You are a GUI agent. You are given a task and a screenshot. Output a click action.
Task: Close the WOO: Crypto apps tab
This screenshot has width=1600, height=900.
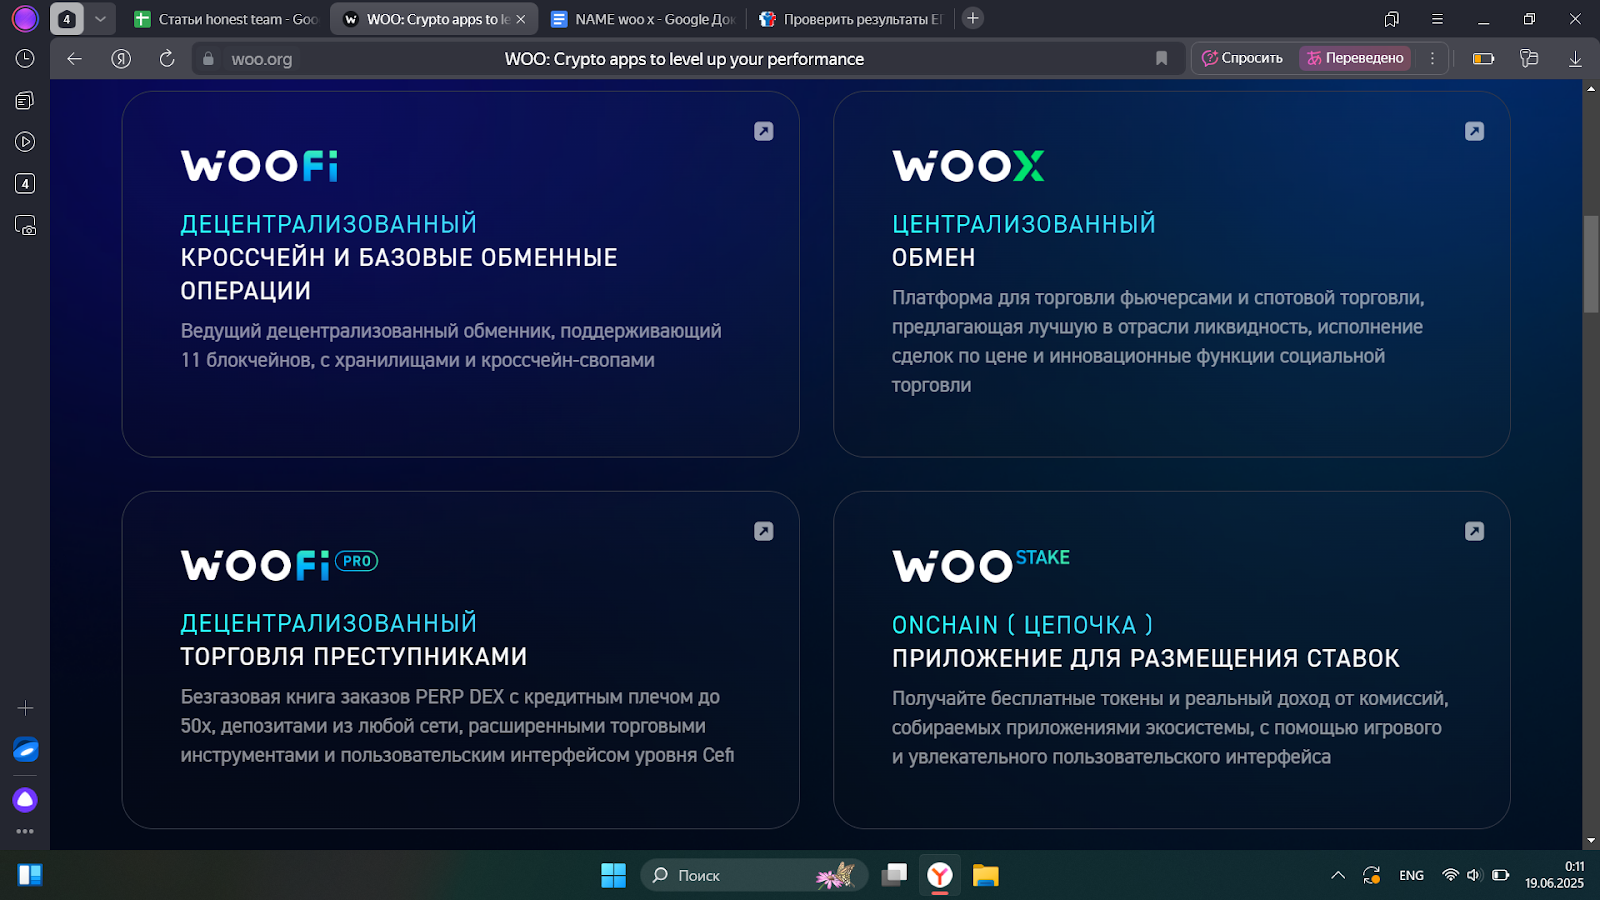point(521,19)
